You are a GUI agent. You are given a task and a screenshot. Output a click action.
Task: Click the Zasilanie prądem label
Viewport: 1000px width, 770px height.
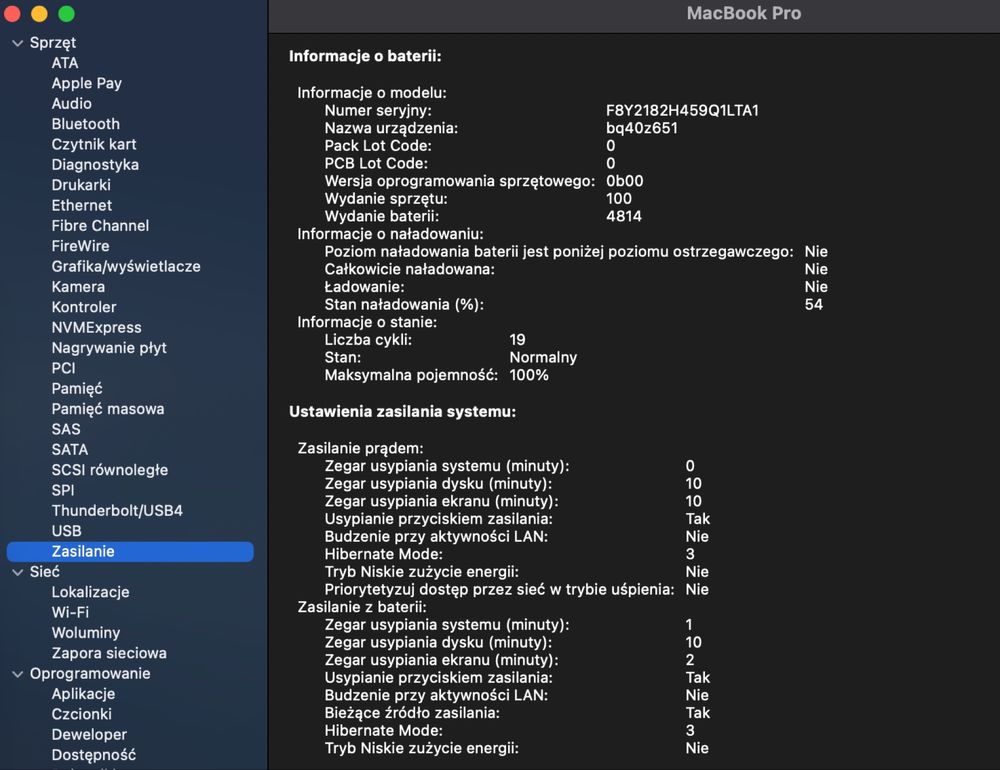(x=360, y=448)
